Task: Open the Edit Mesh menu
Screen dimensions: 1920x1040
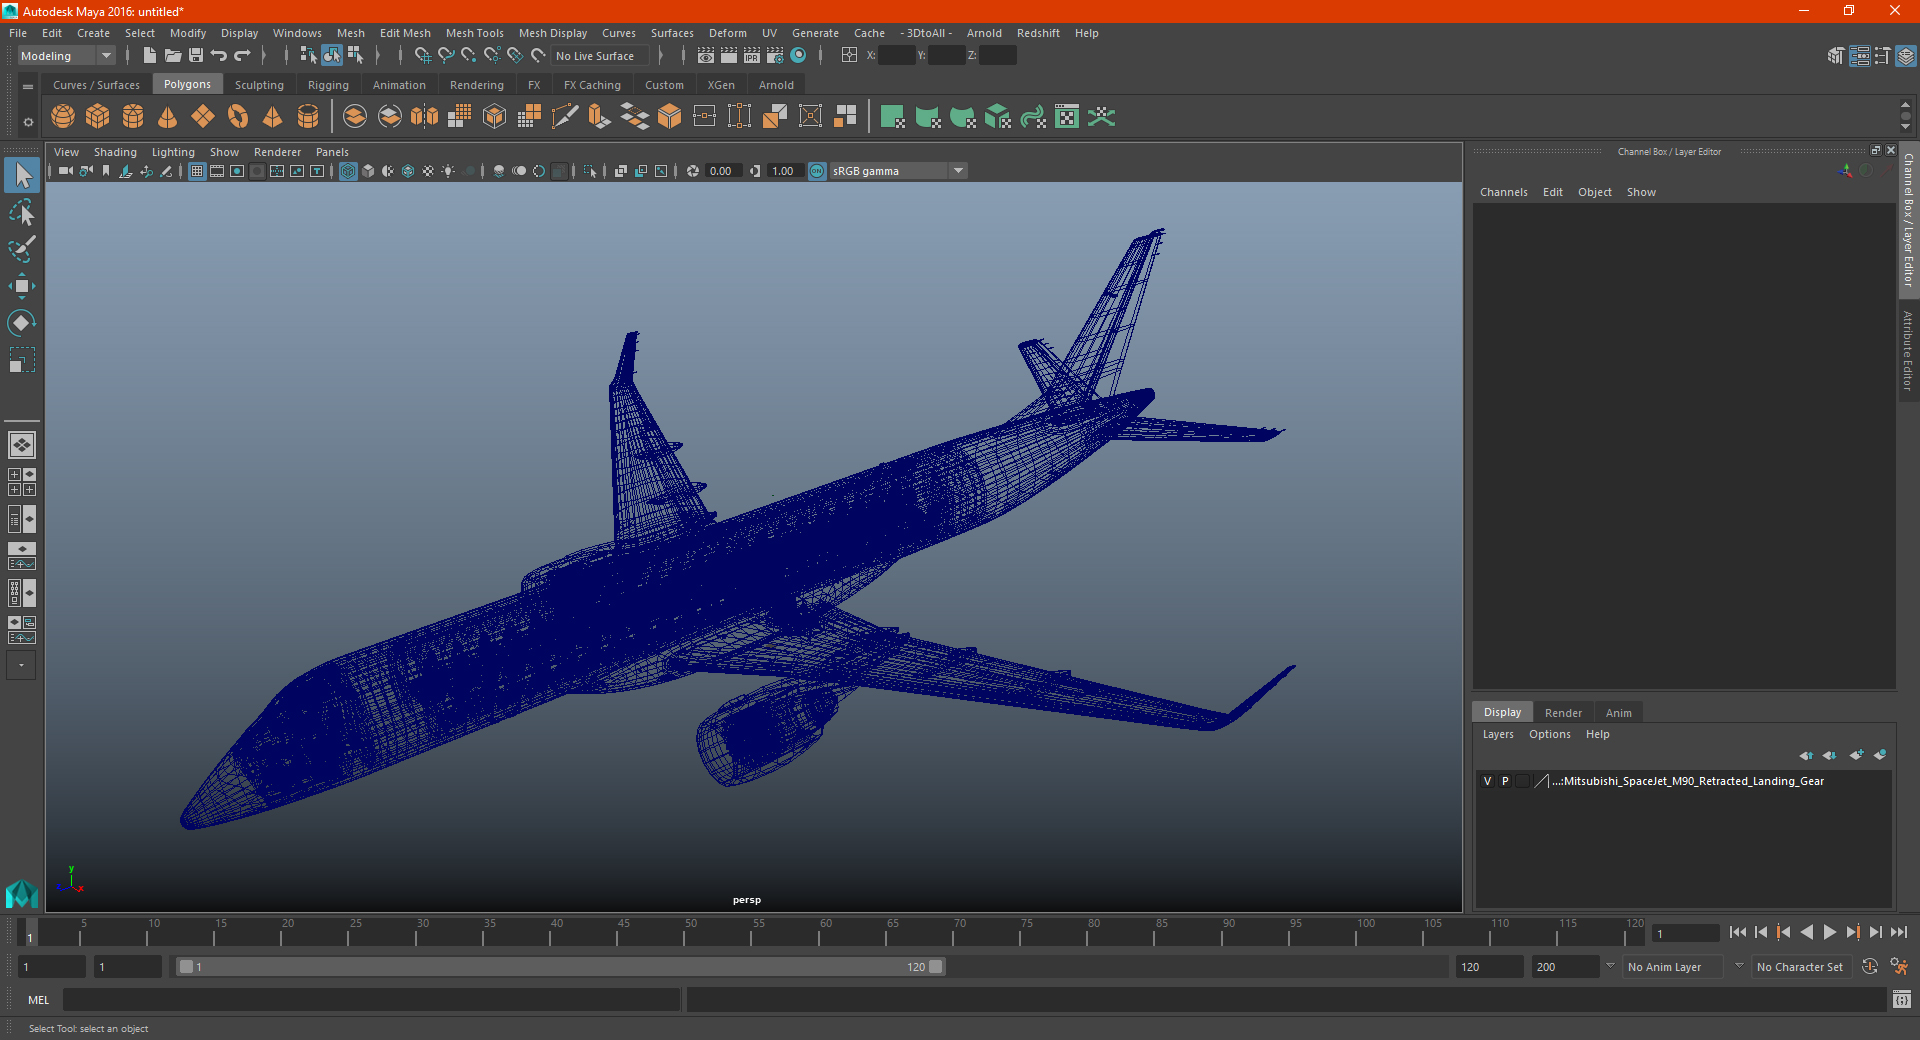Action: pyautogui.click(x=405, y=33)
